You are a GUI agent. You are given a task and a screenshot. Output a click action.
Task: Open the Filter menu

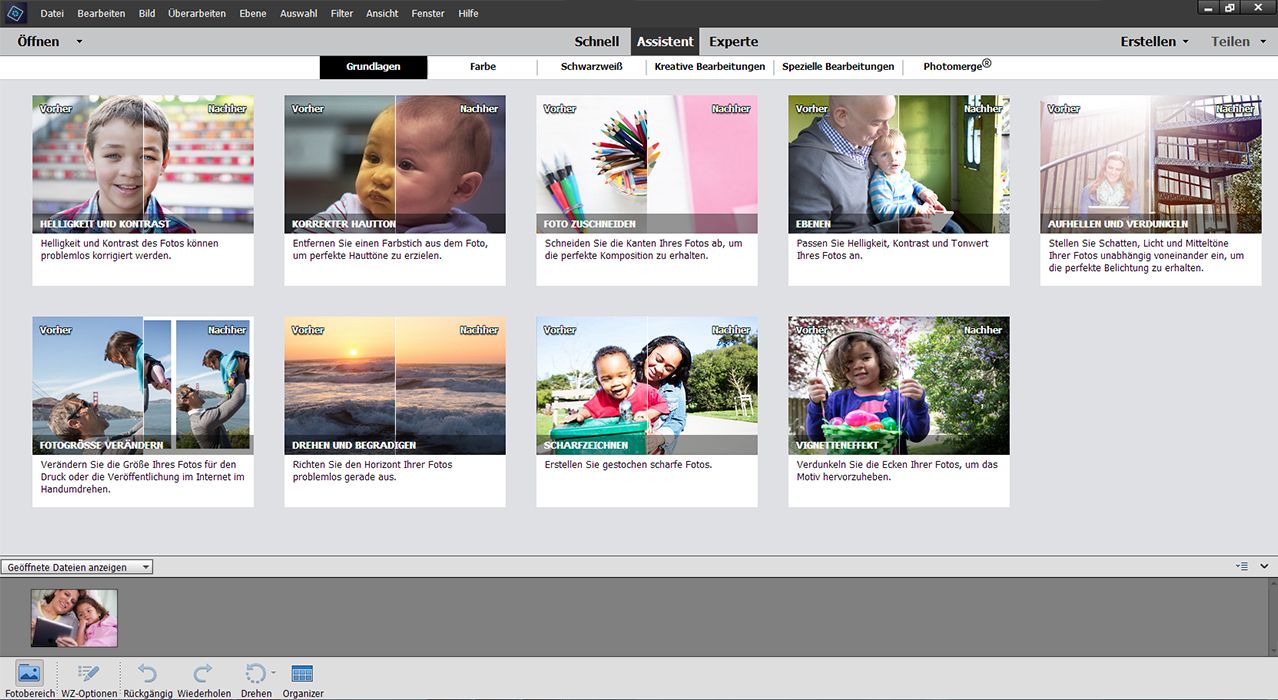[341, 13]
